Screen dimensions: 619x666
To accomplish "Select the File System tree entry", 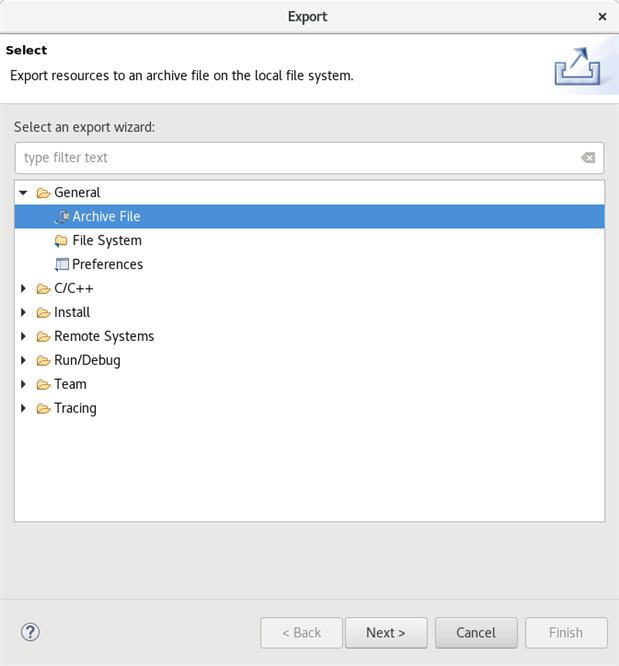I will pyautogui.click(x=107, y=240).
